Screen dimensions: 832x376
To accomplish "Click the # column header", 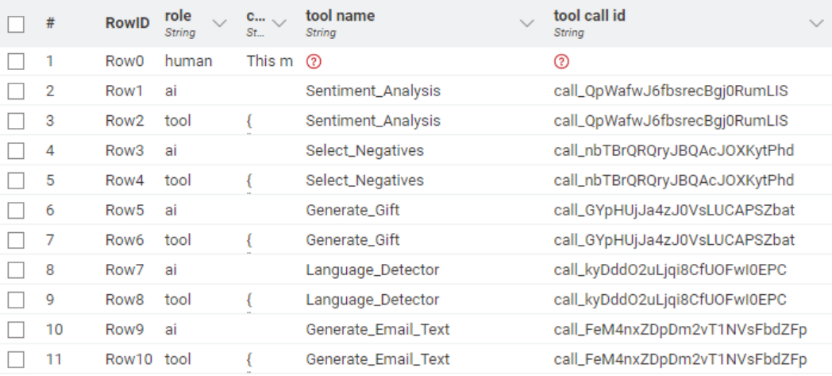I will (50, 23).
